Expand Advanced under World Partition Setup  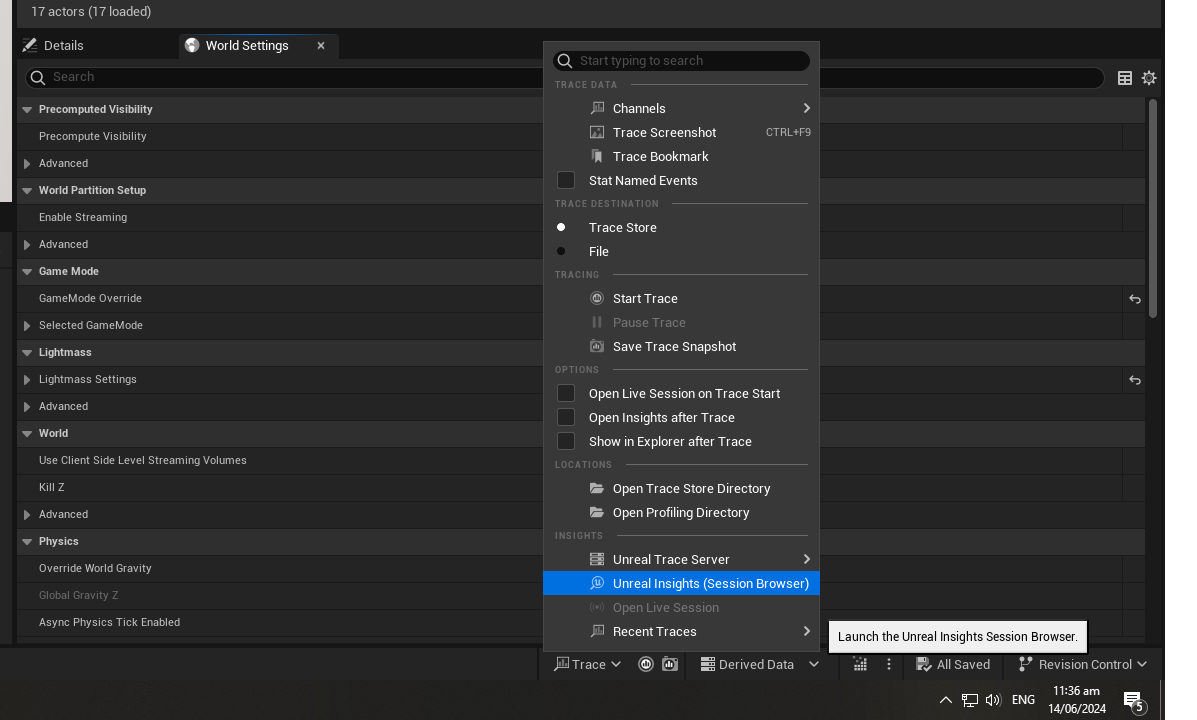point(27,245)
